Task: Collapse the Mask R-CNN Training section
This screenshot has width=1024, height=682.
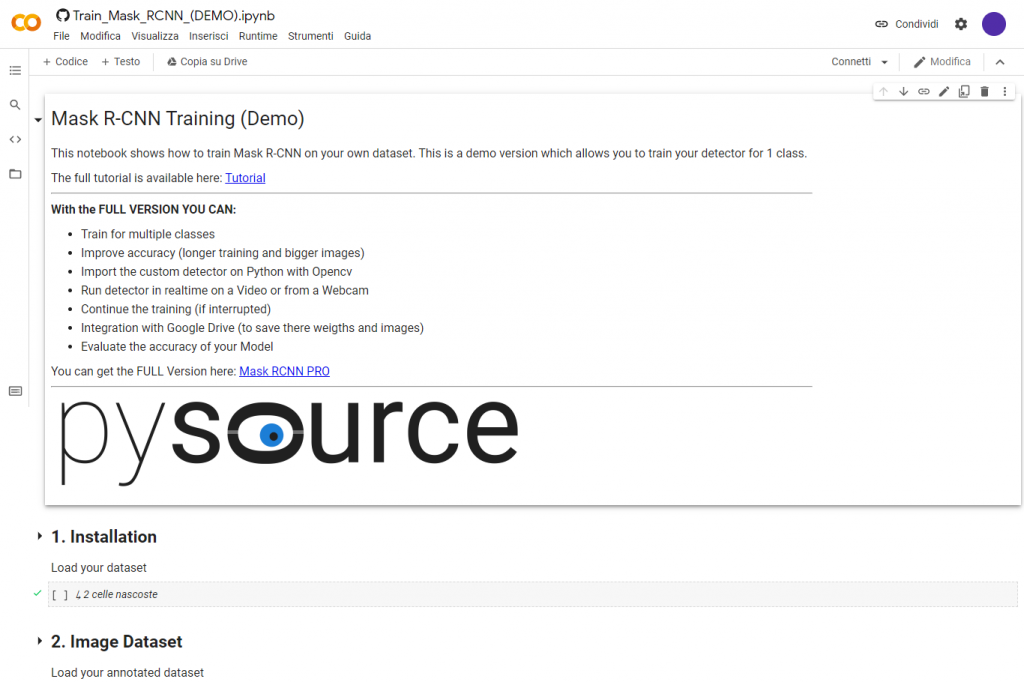Action: click(38, 120)
